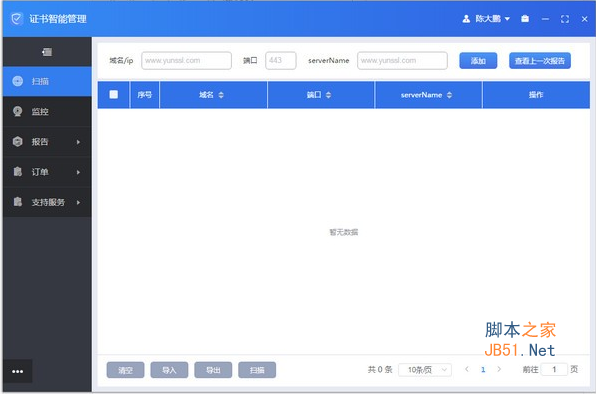Screen dimensions: 596x394
Task: Click the 监控 sidebar icon
Action: [17, 111]
